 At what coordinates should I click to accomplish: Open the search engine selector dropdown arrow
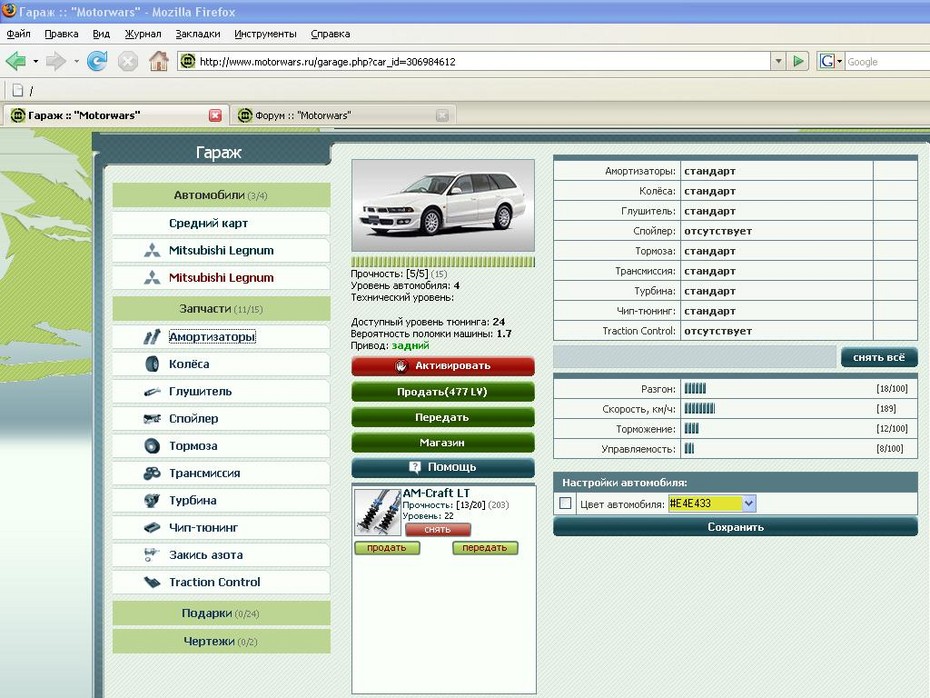[839, 61]
